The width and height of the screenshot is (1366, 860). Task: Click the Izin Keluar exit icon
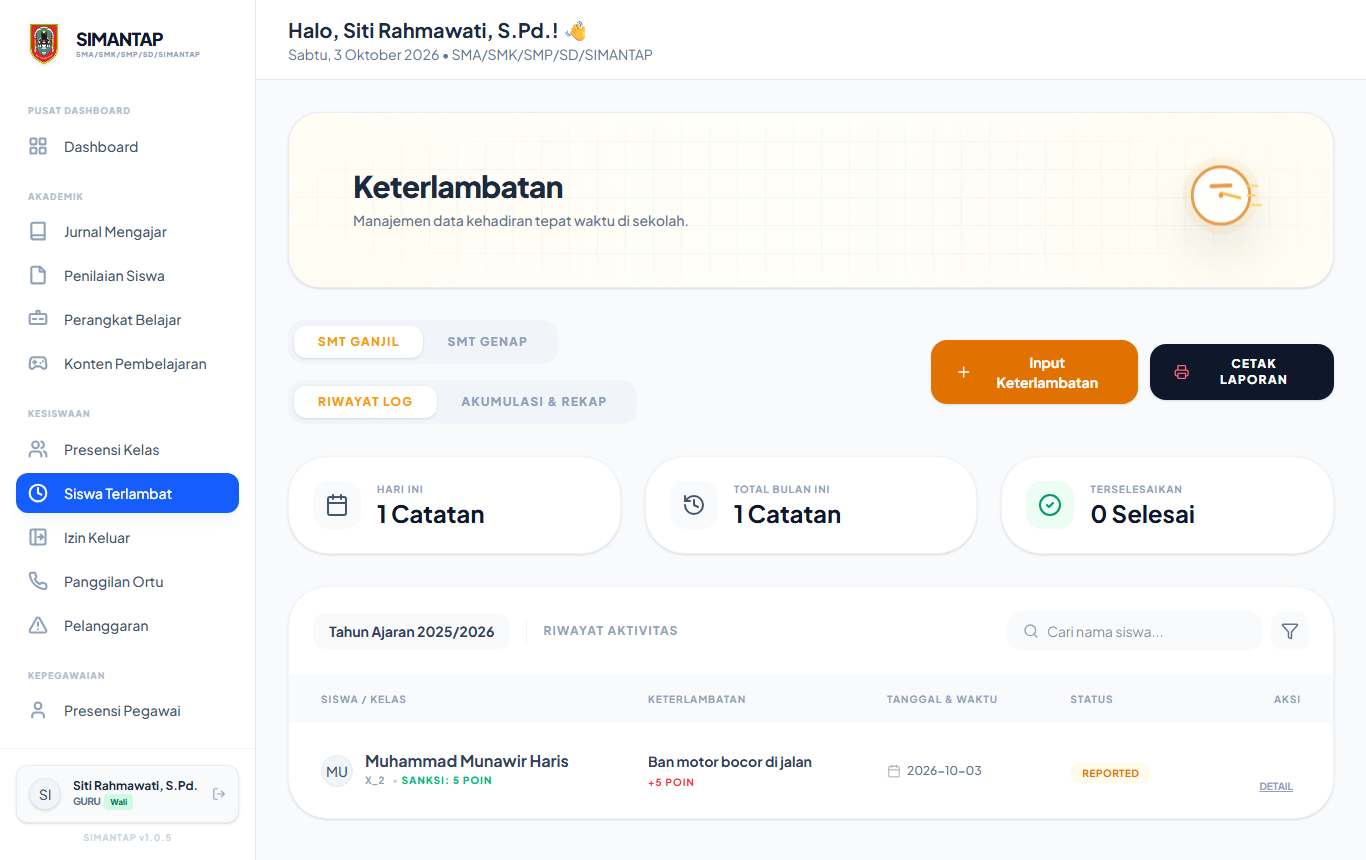[38, 538]
